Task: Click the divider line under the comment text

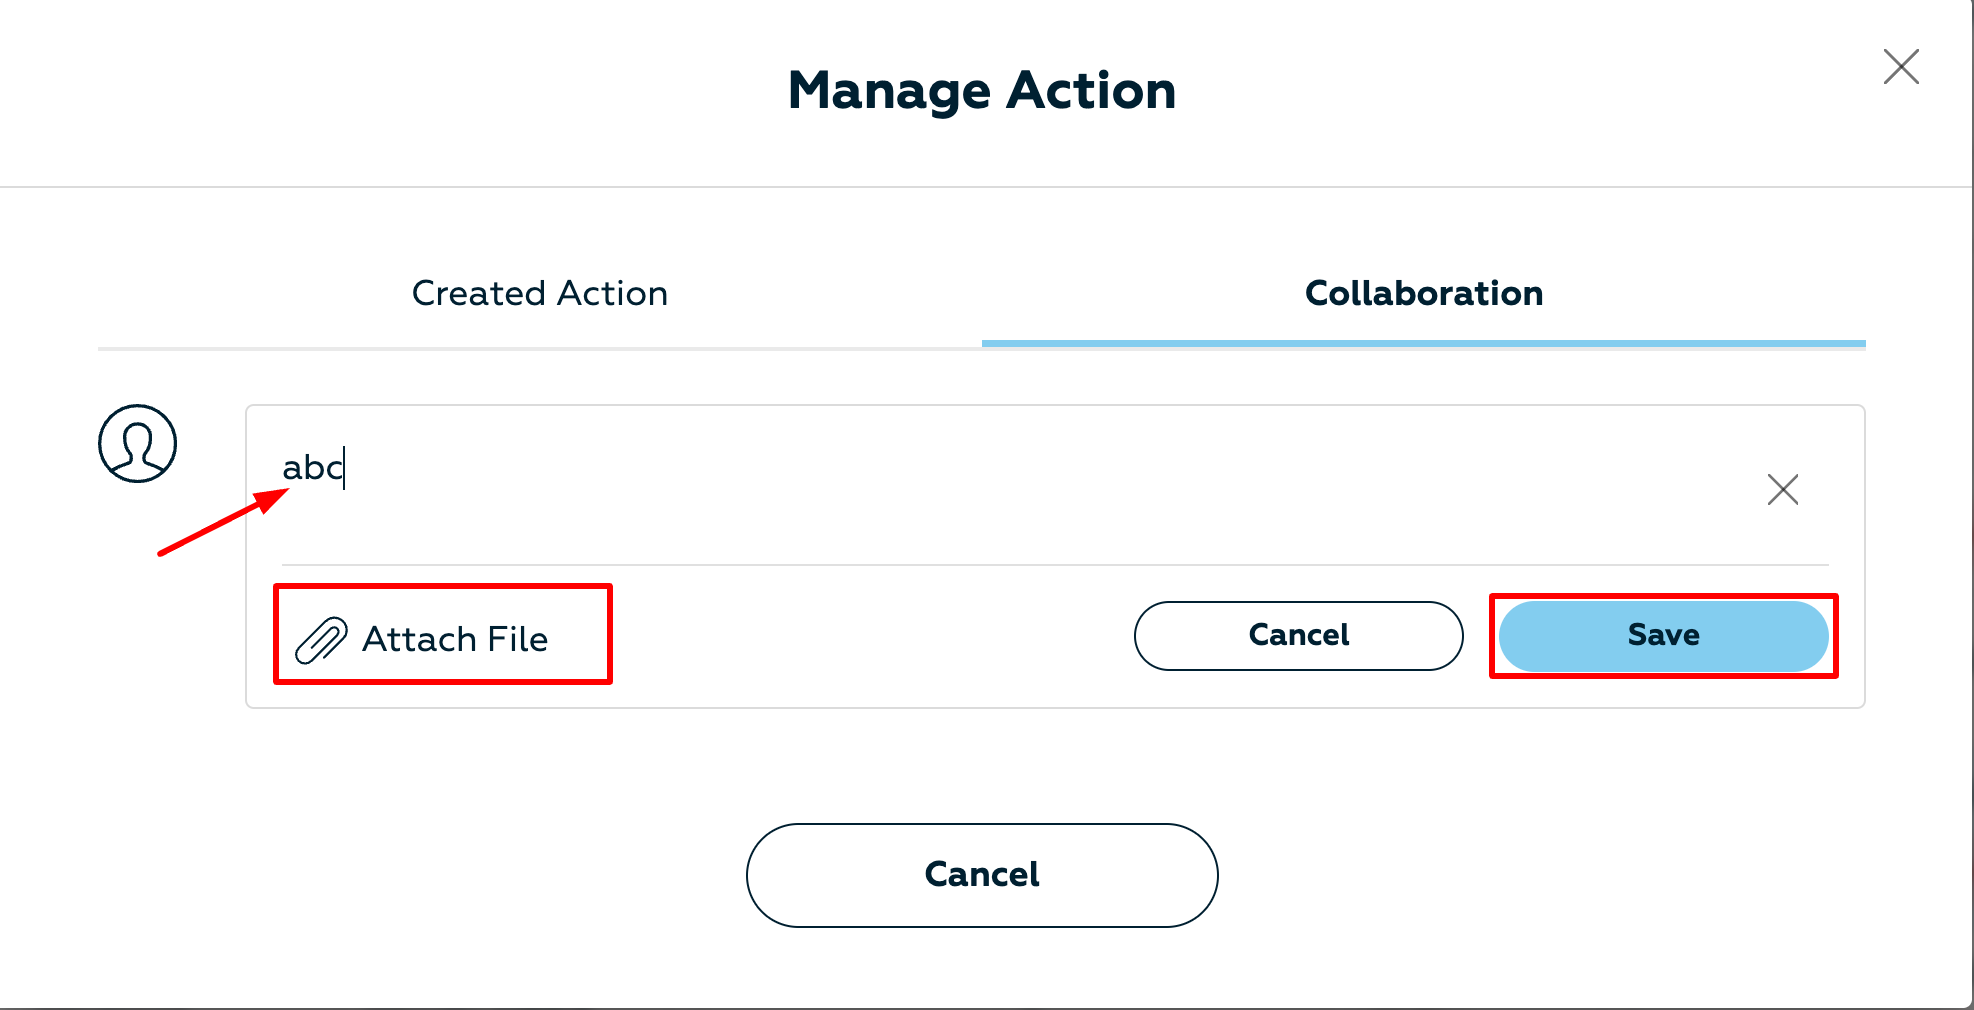Action: tap(1055, 565)
